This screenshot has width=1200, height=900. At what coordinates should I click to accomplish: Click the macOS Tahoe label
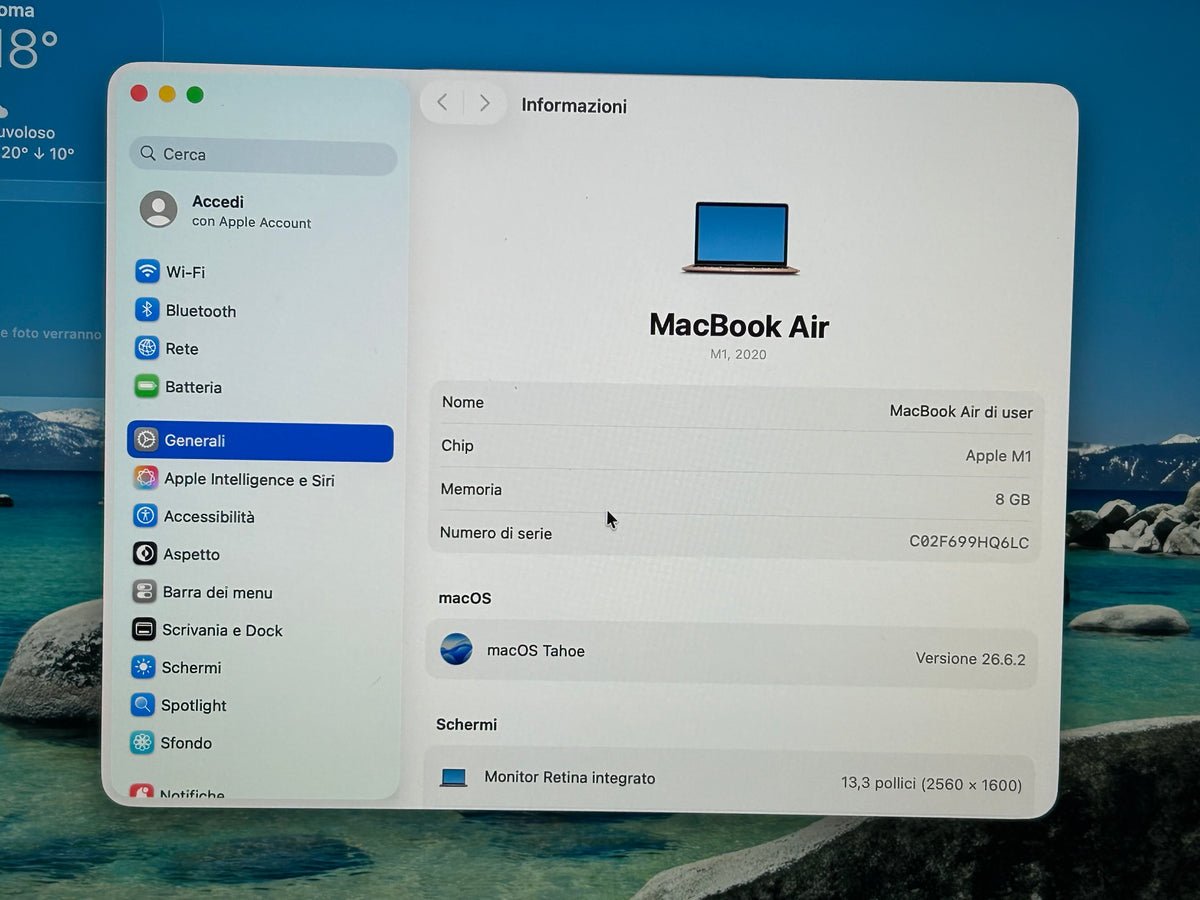(536, 651)
